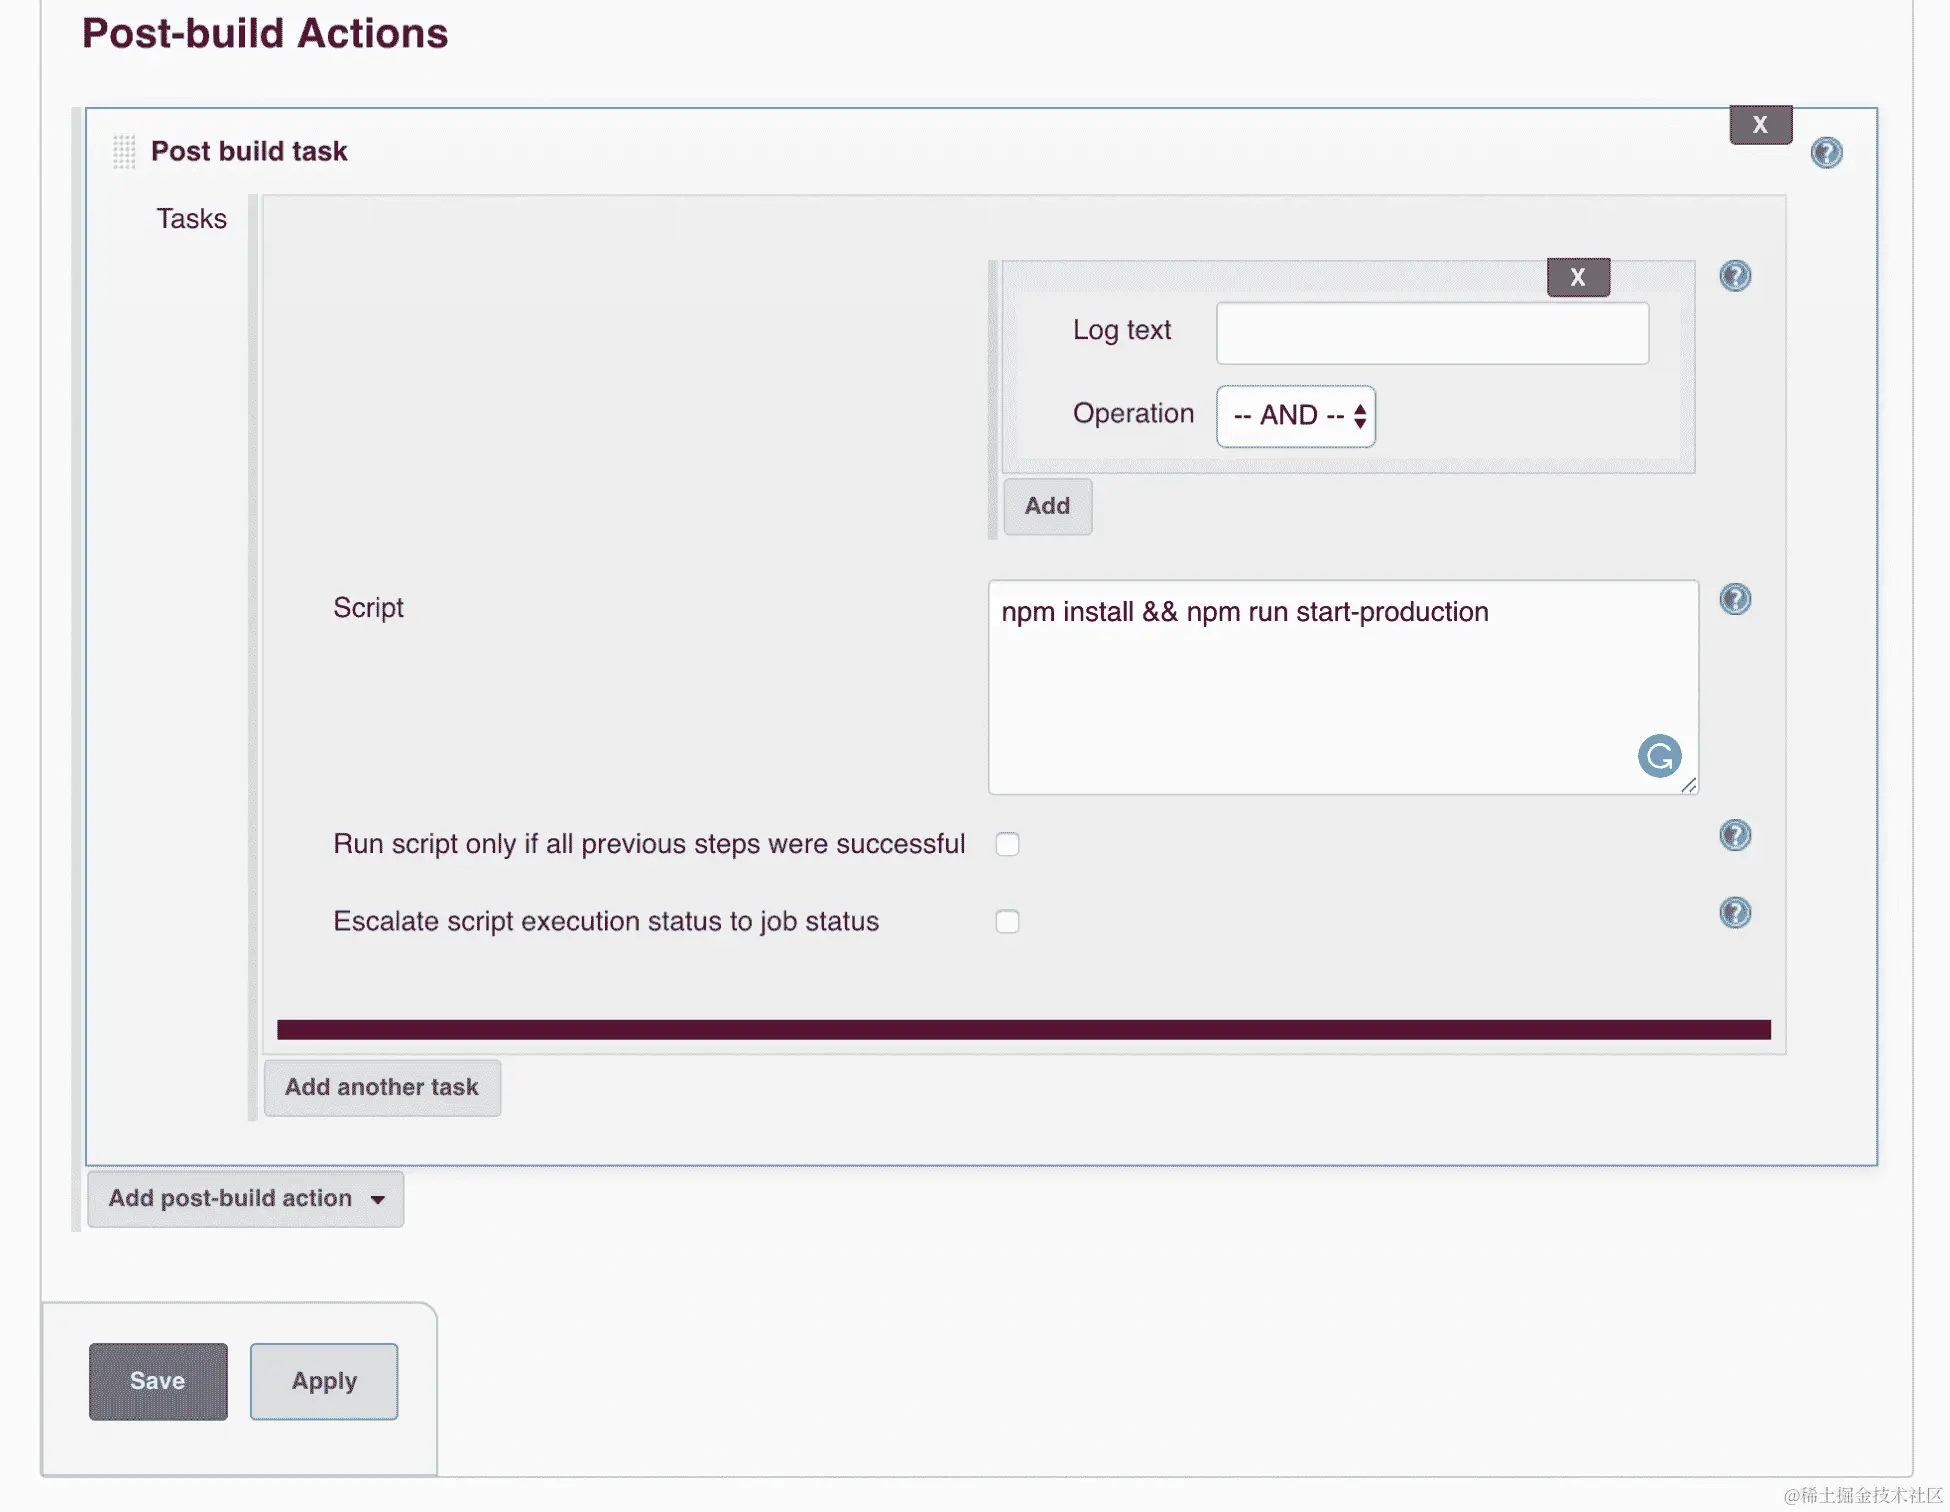Click drag handle beside Post build task
The image size is (1950, 1512).
(124, 152)
